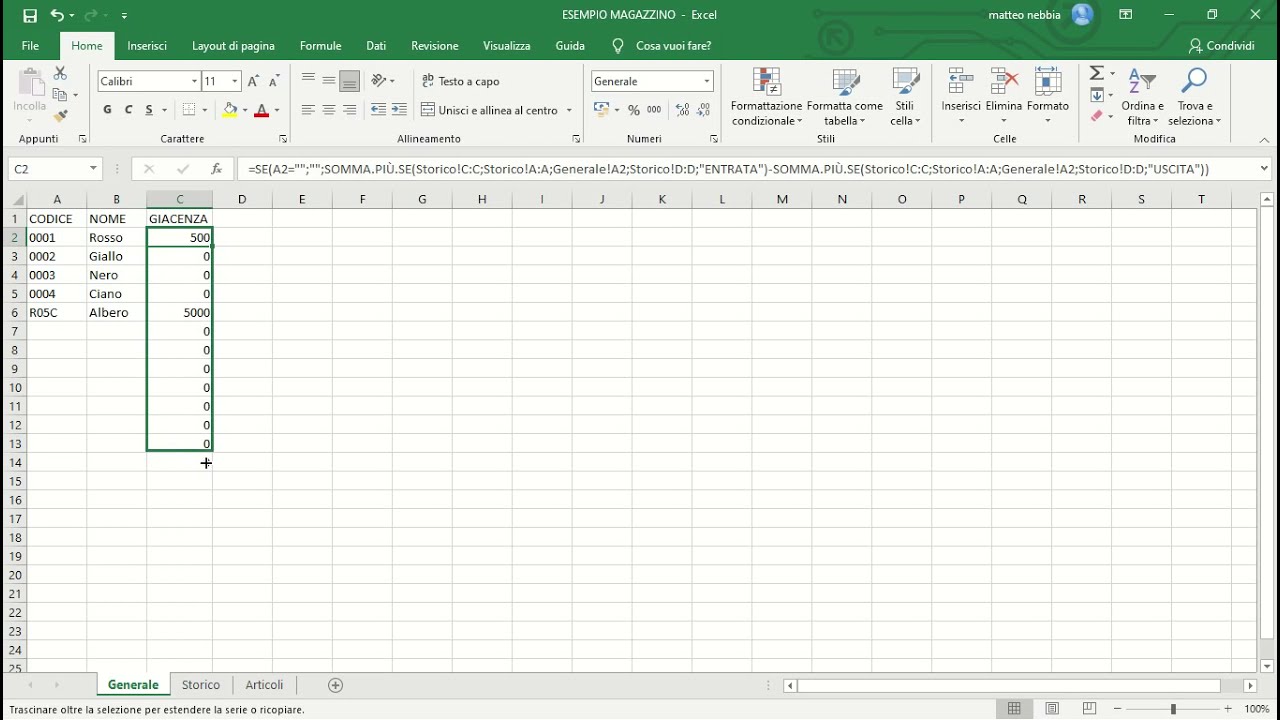Add a new sheet with plus icon

click(x=336, y=685)
